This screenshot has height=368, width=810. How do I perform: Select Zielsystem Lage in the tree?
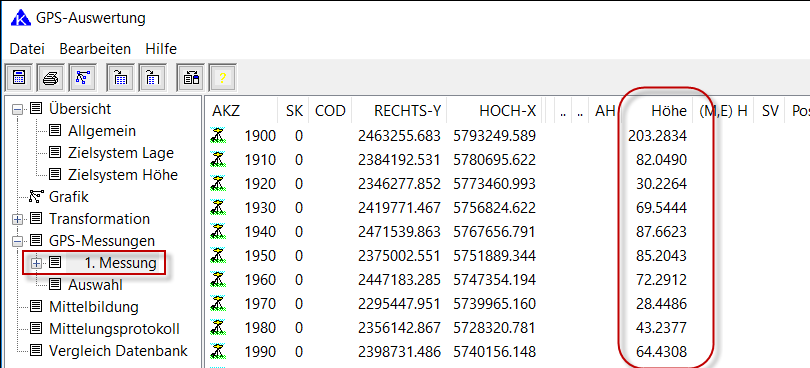pos(121,153)
